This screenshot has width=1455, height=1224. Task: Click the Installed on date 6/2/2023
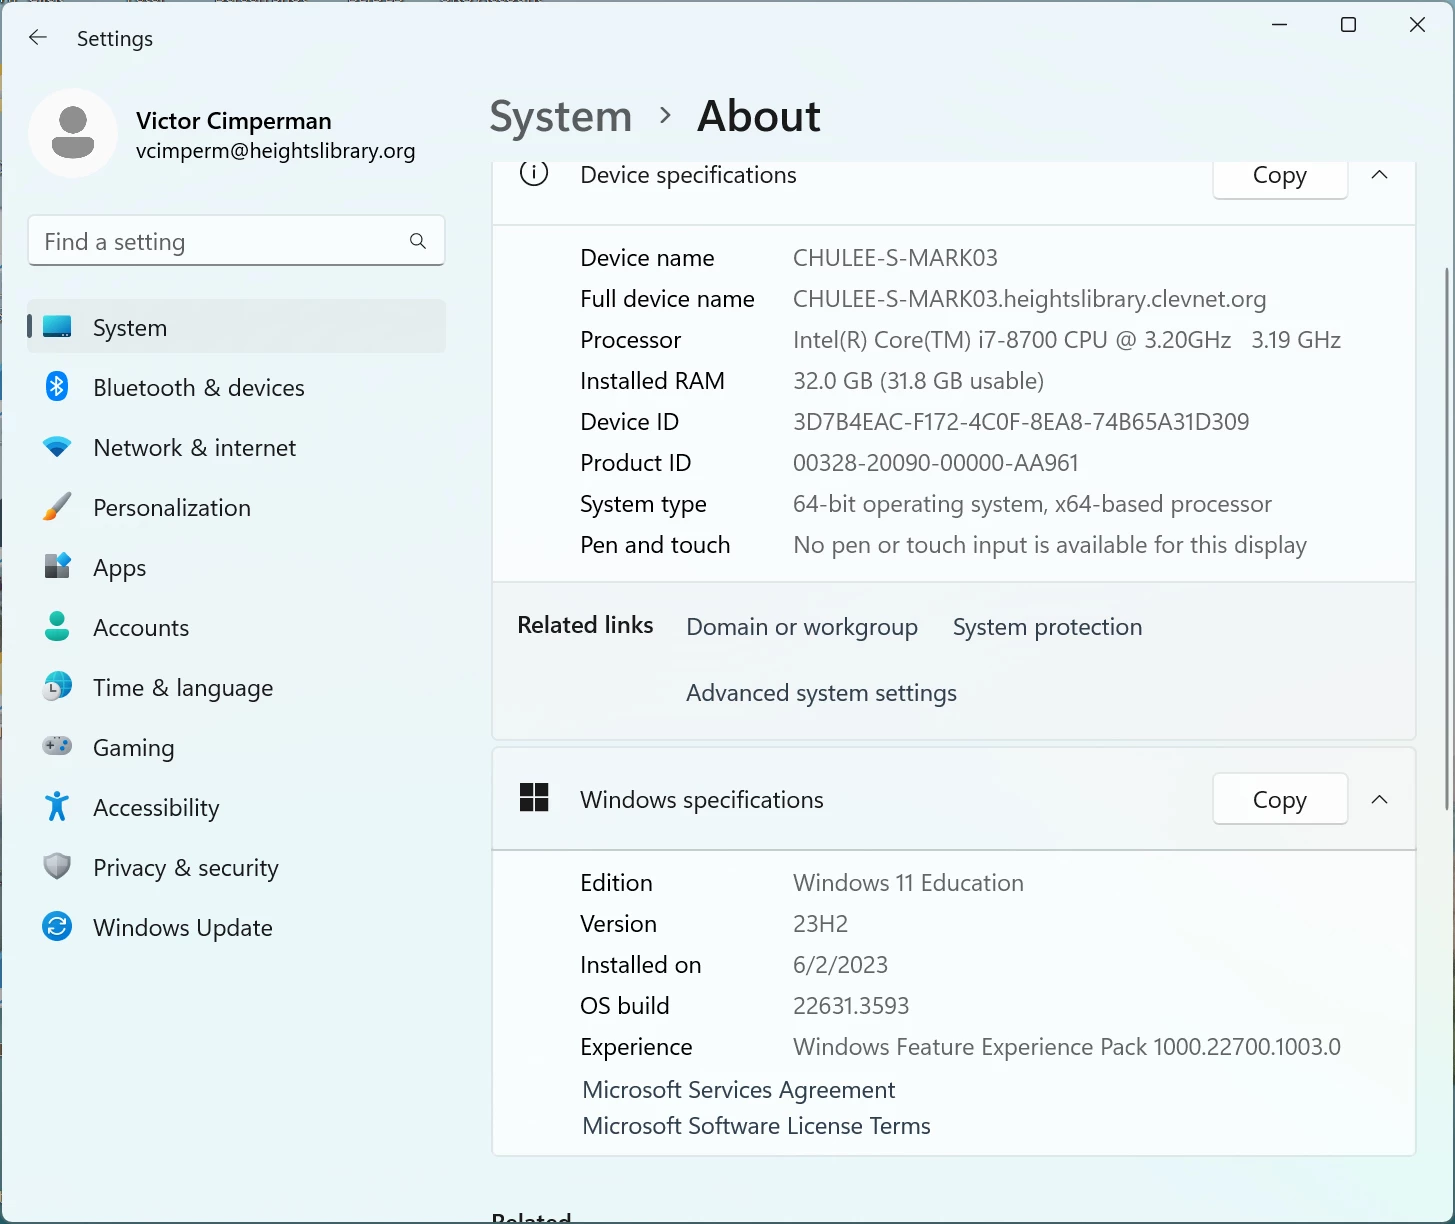click(x=840, y=965)
